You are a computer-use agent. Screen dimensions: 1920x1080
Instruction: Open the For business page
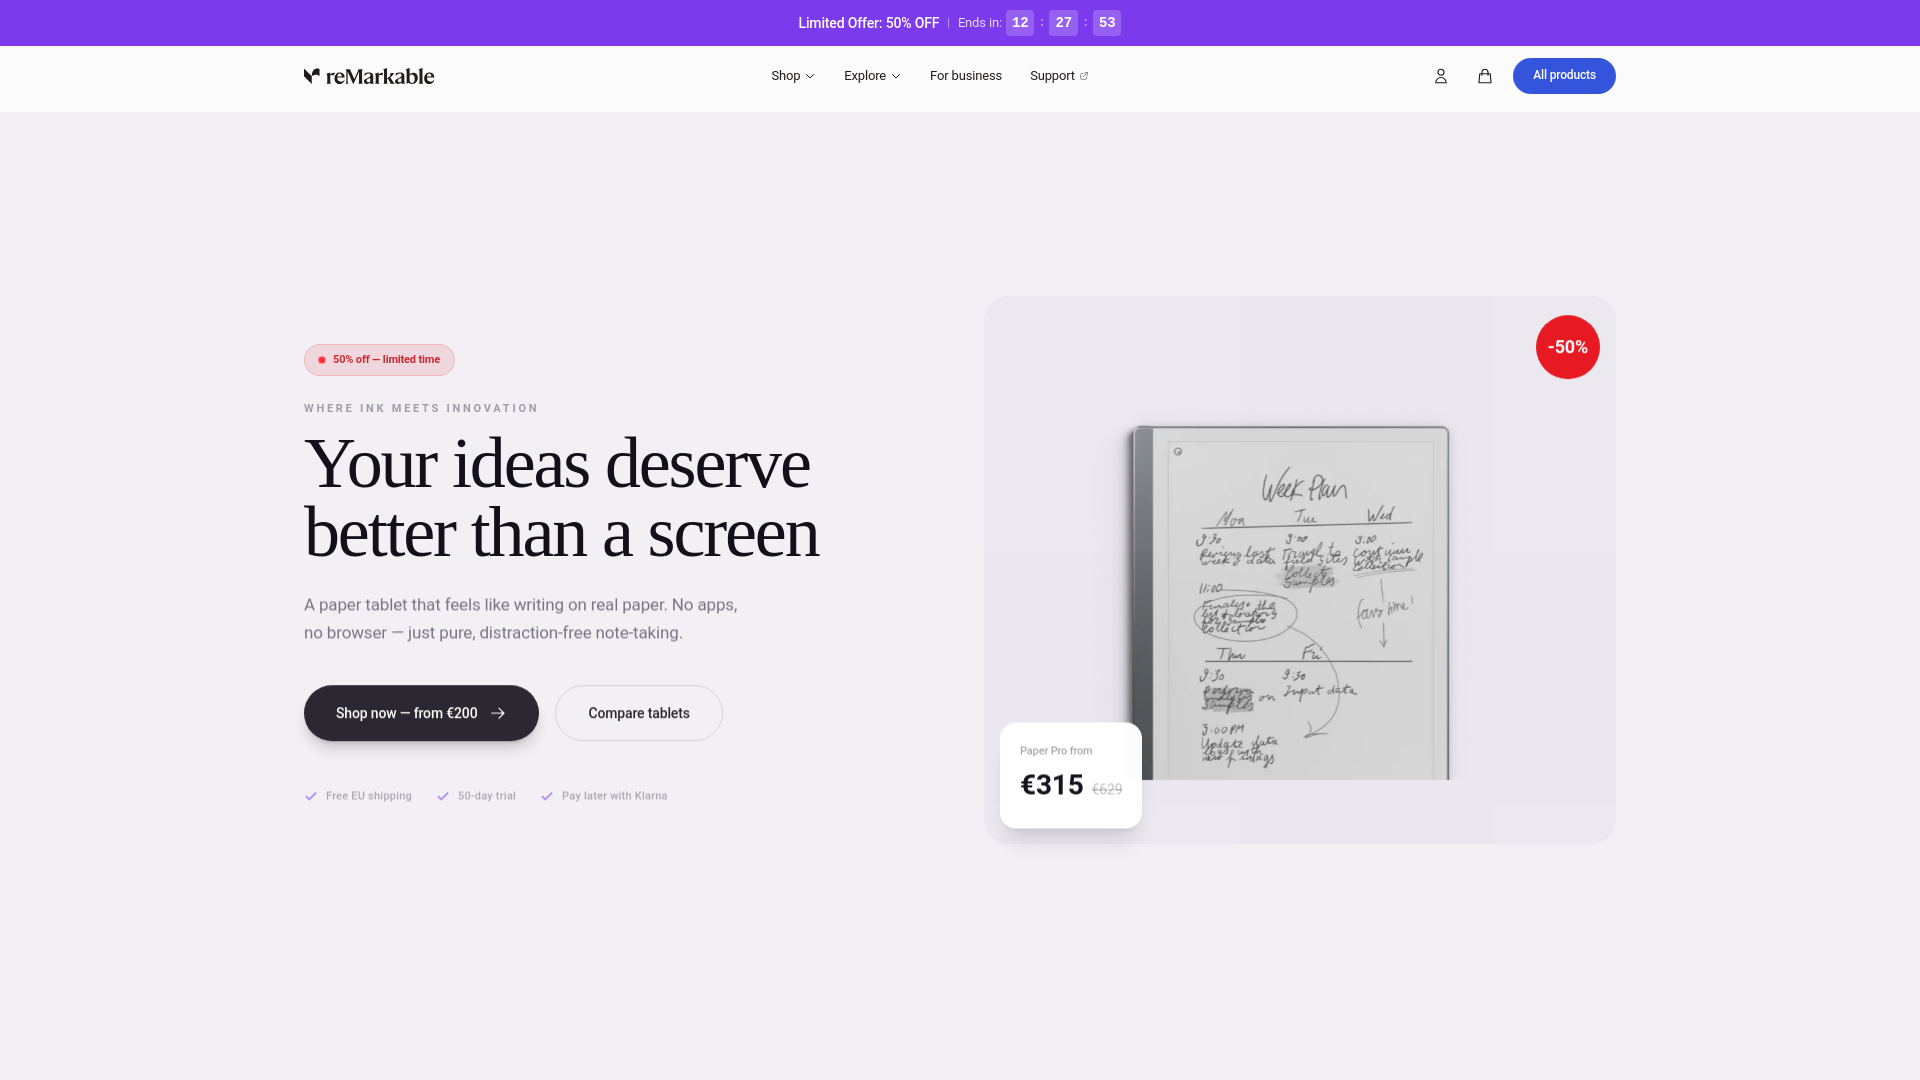(966, 76)
